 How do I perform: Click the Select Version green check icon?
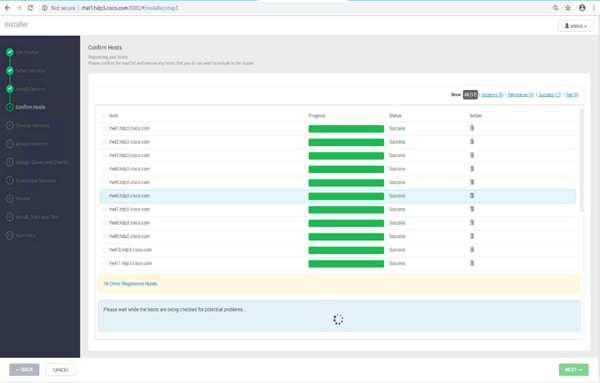tap(10, 70)
